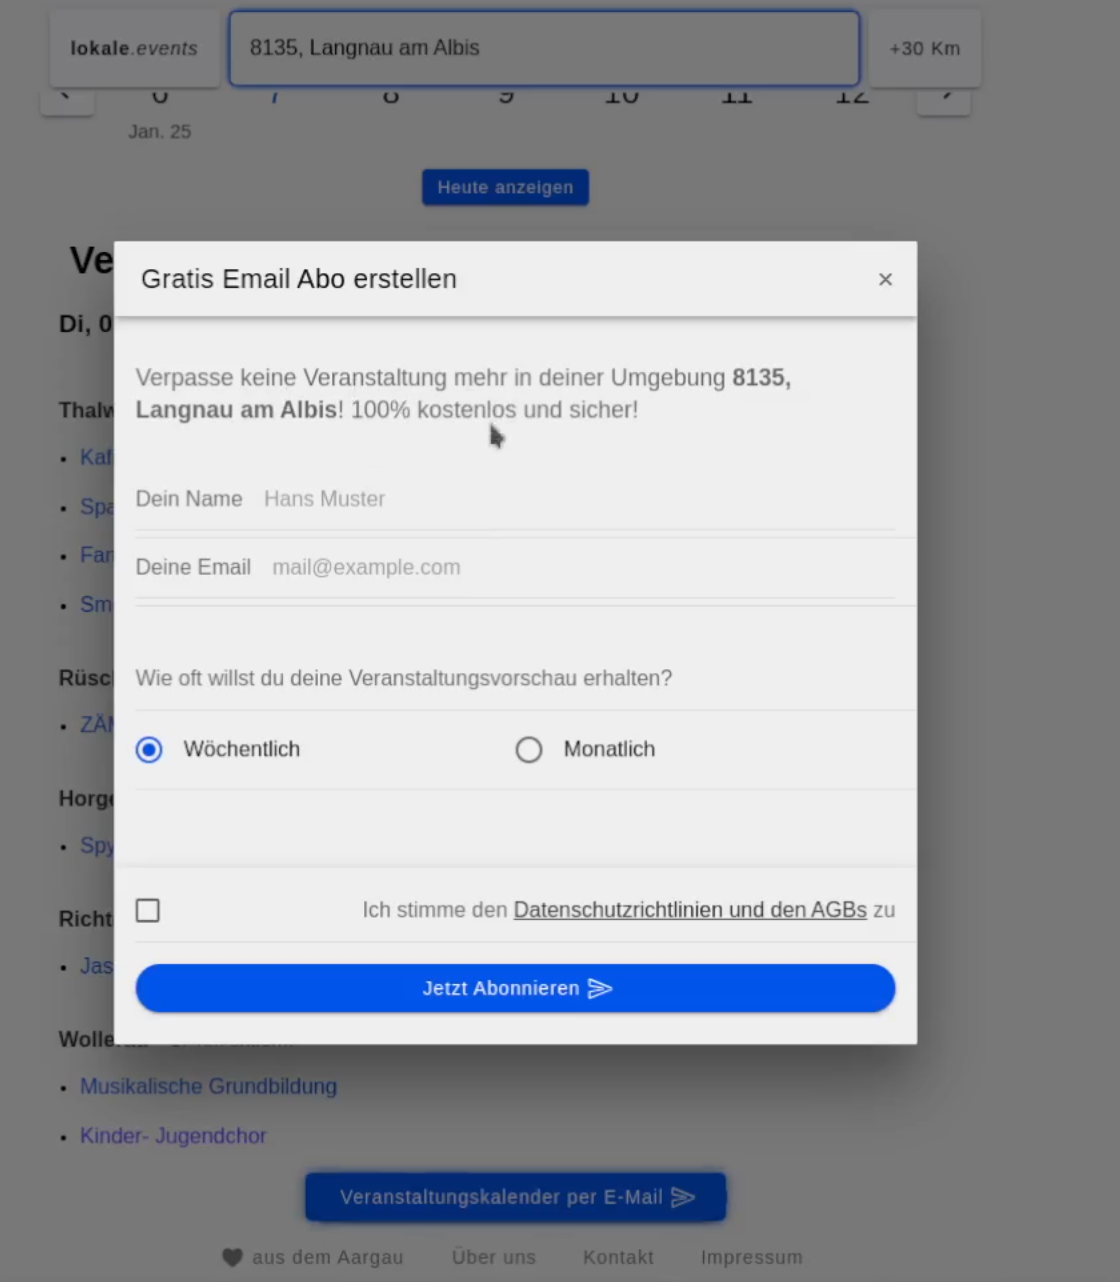Open the +30 Km radius selector

click(924, 49)
